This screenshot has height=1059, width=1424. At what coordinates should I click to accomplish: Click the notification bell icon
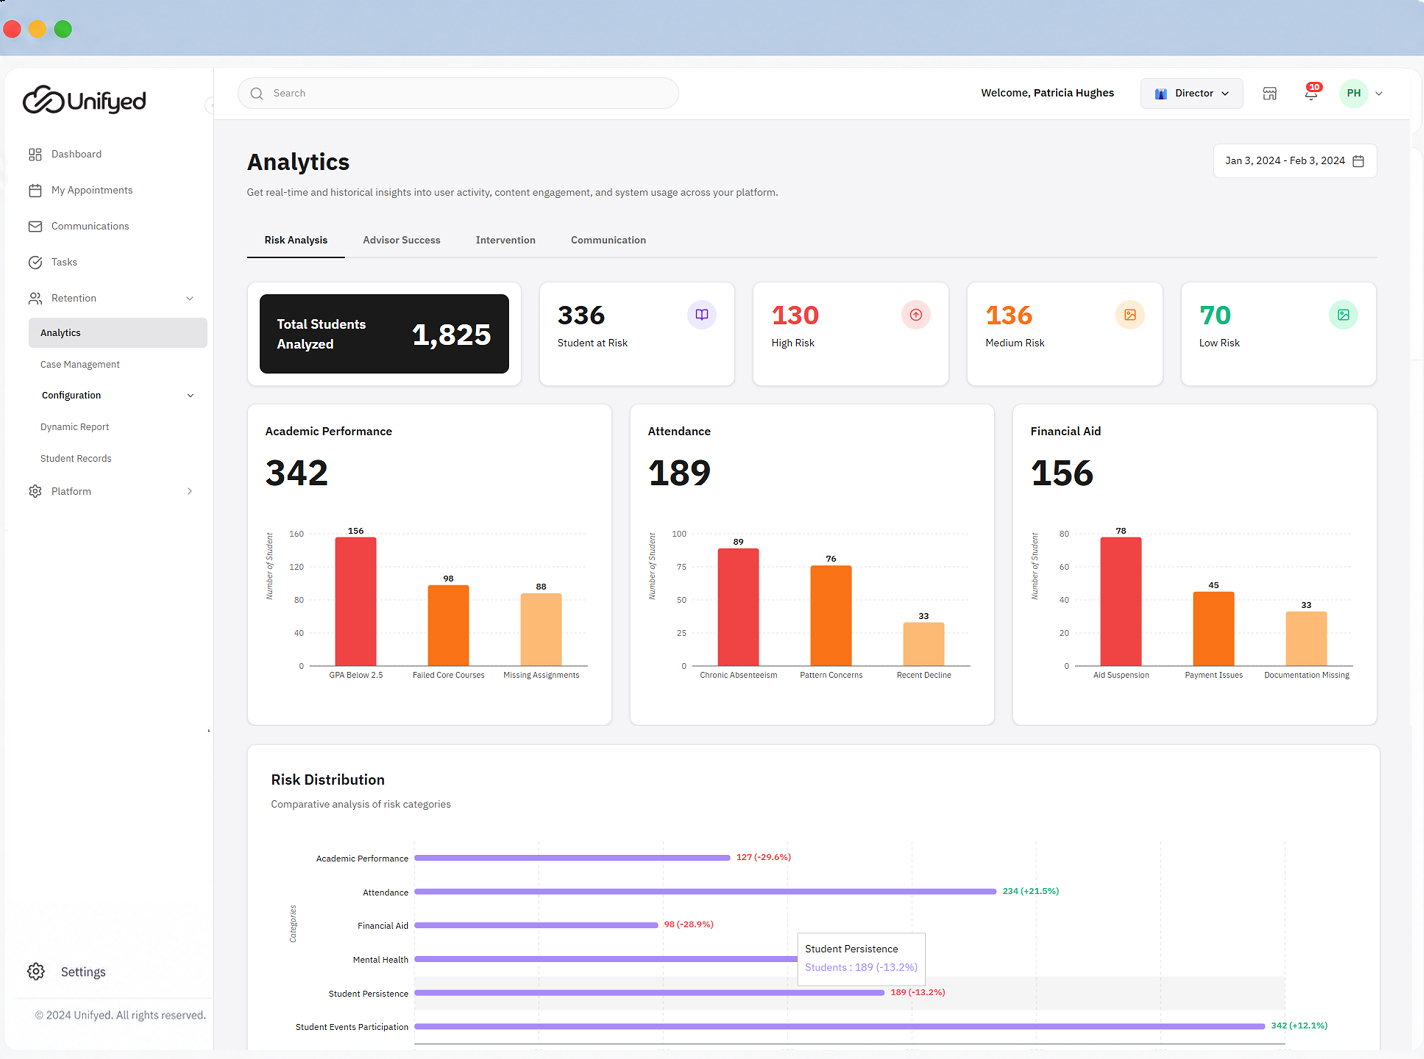click(1312, 93)
